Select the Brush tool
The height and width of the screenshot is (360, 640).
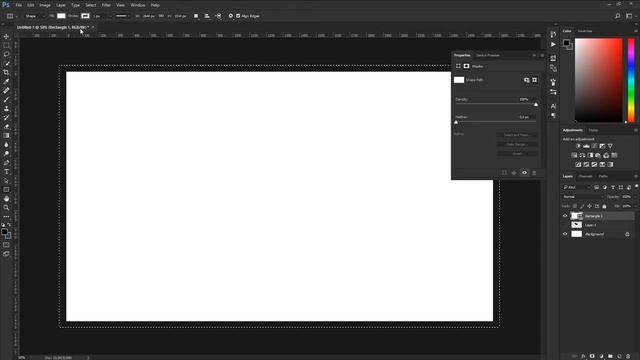(x=6, y=99)
